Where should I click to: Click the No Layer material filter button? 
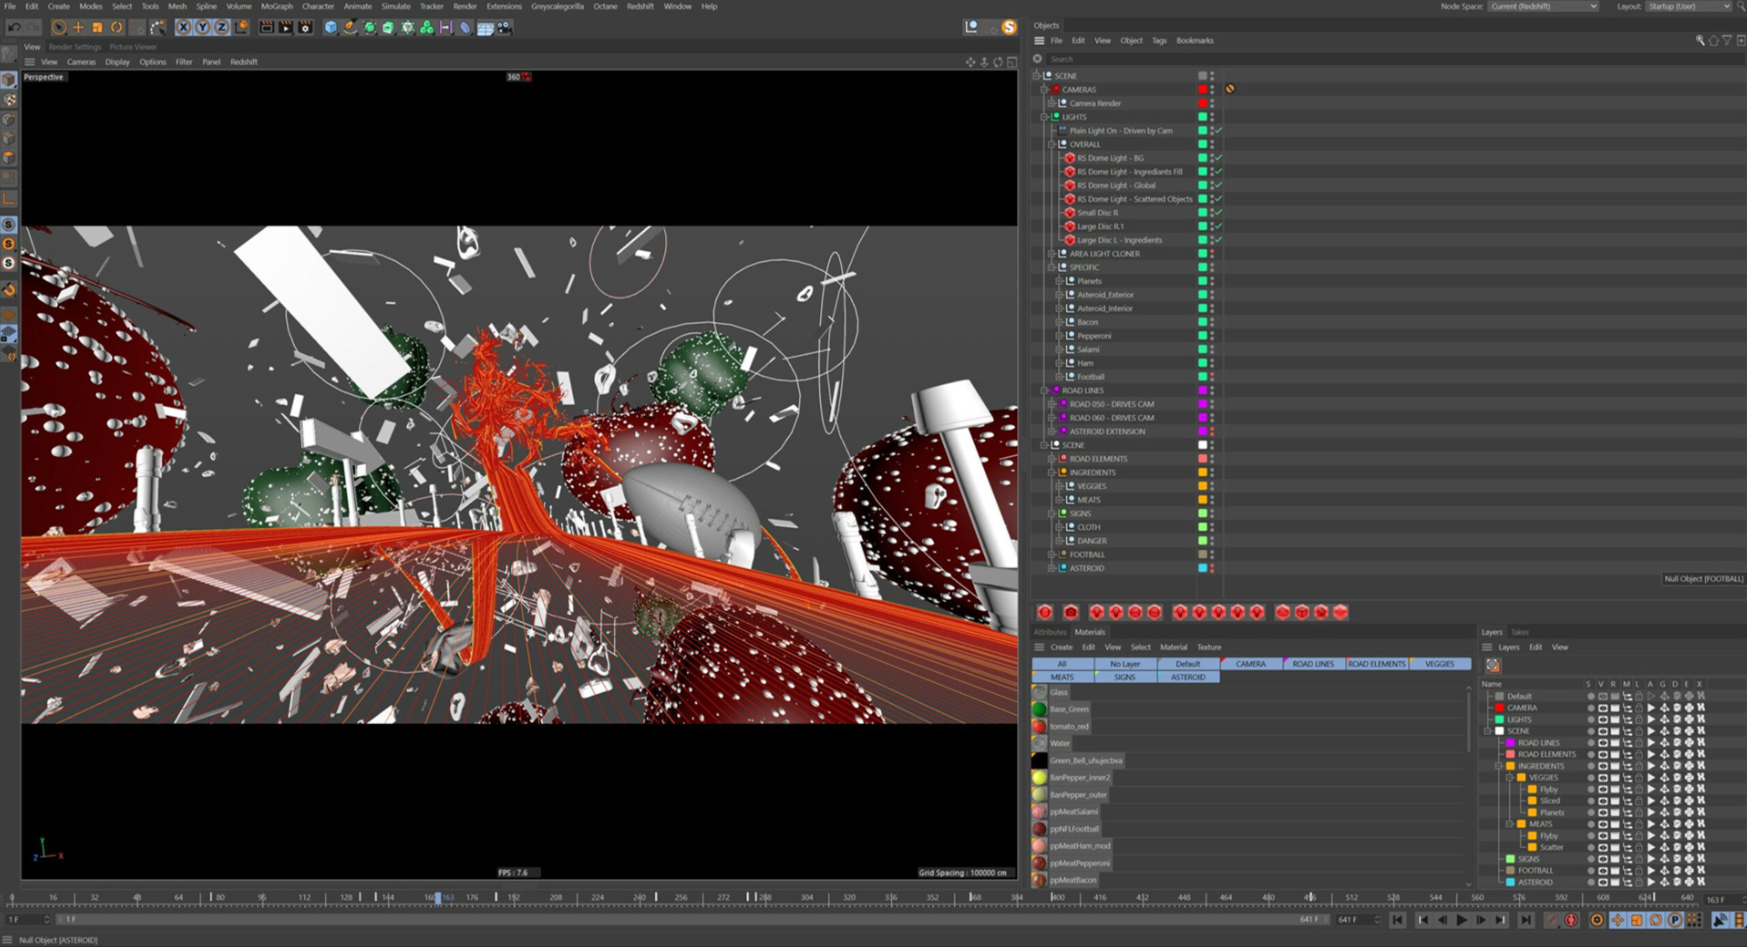[x=1125, y=664]
